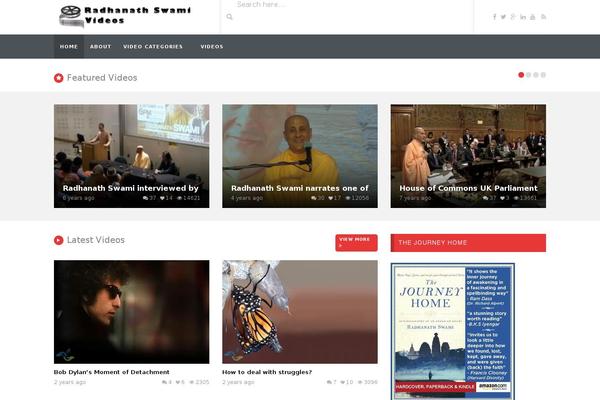Click views eye icon on Radhanath Swami interviewed video
The image size is (600, 400).
(x=179, y=198)
